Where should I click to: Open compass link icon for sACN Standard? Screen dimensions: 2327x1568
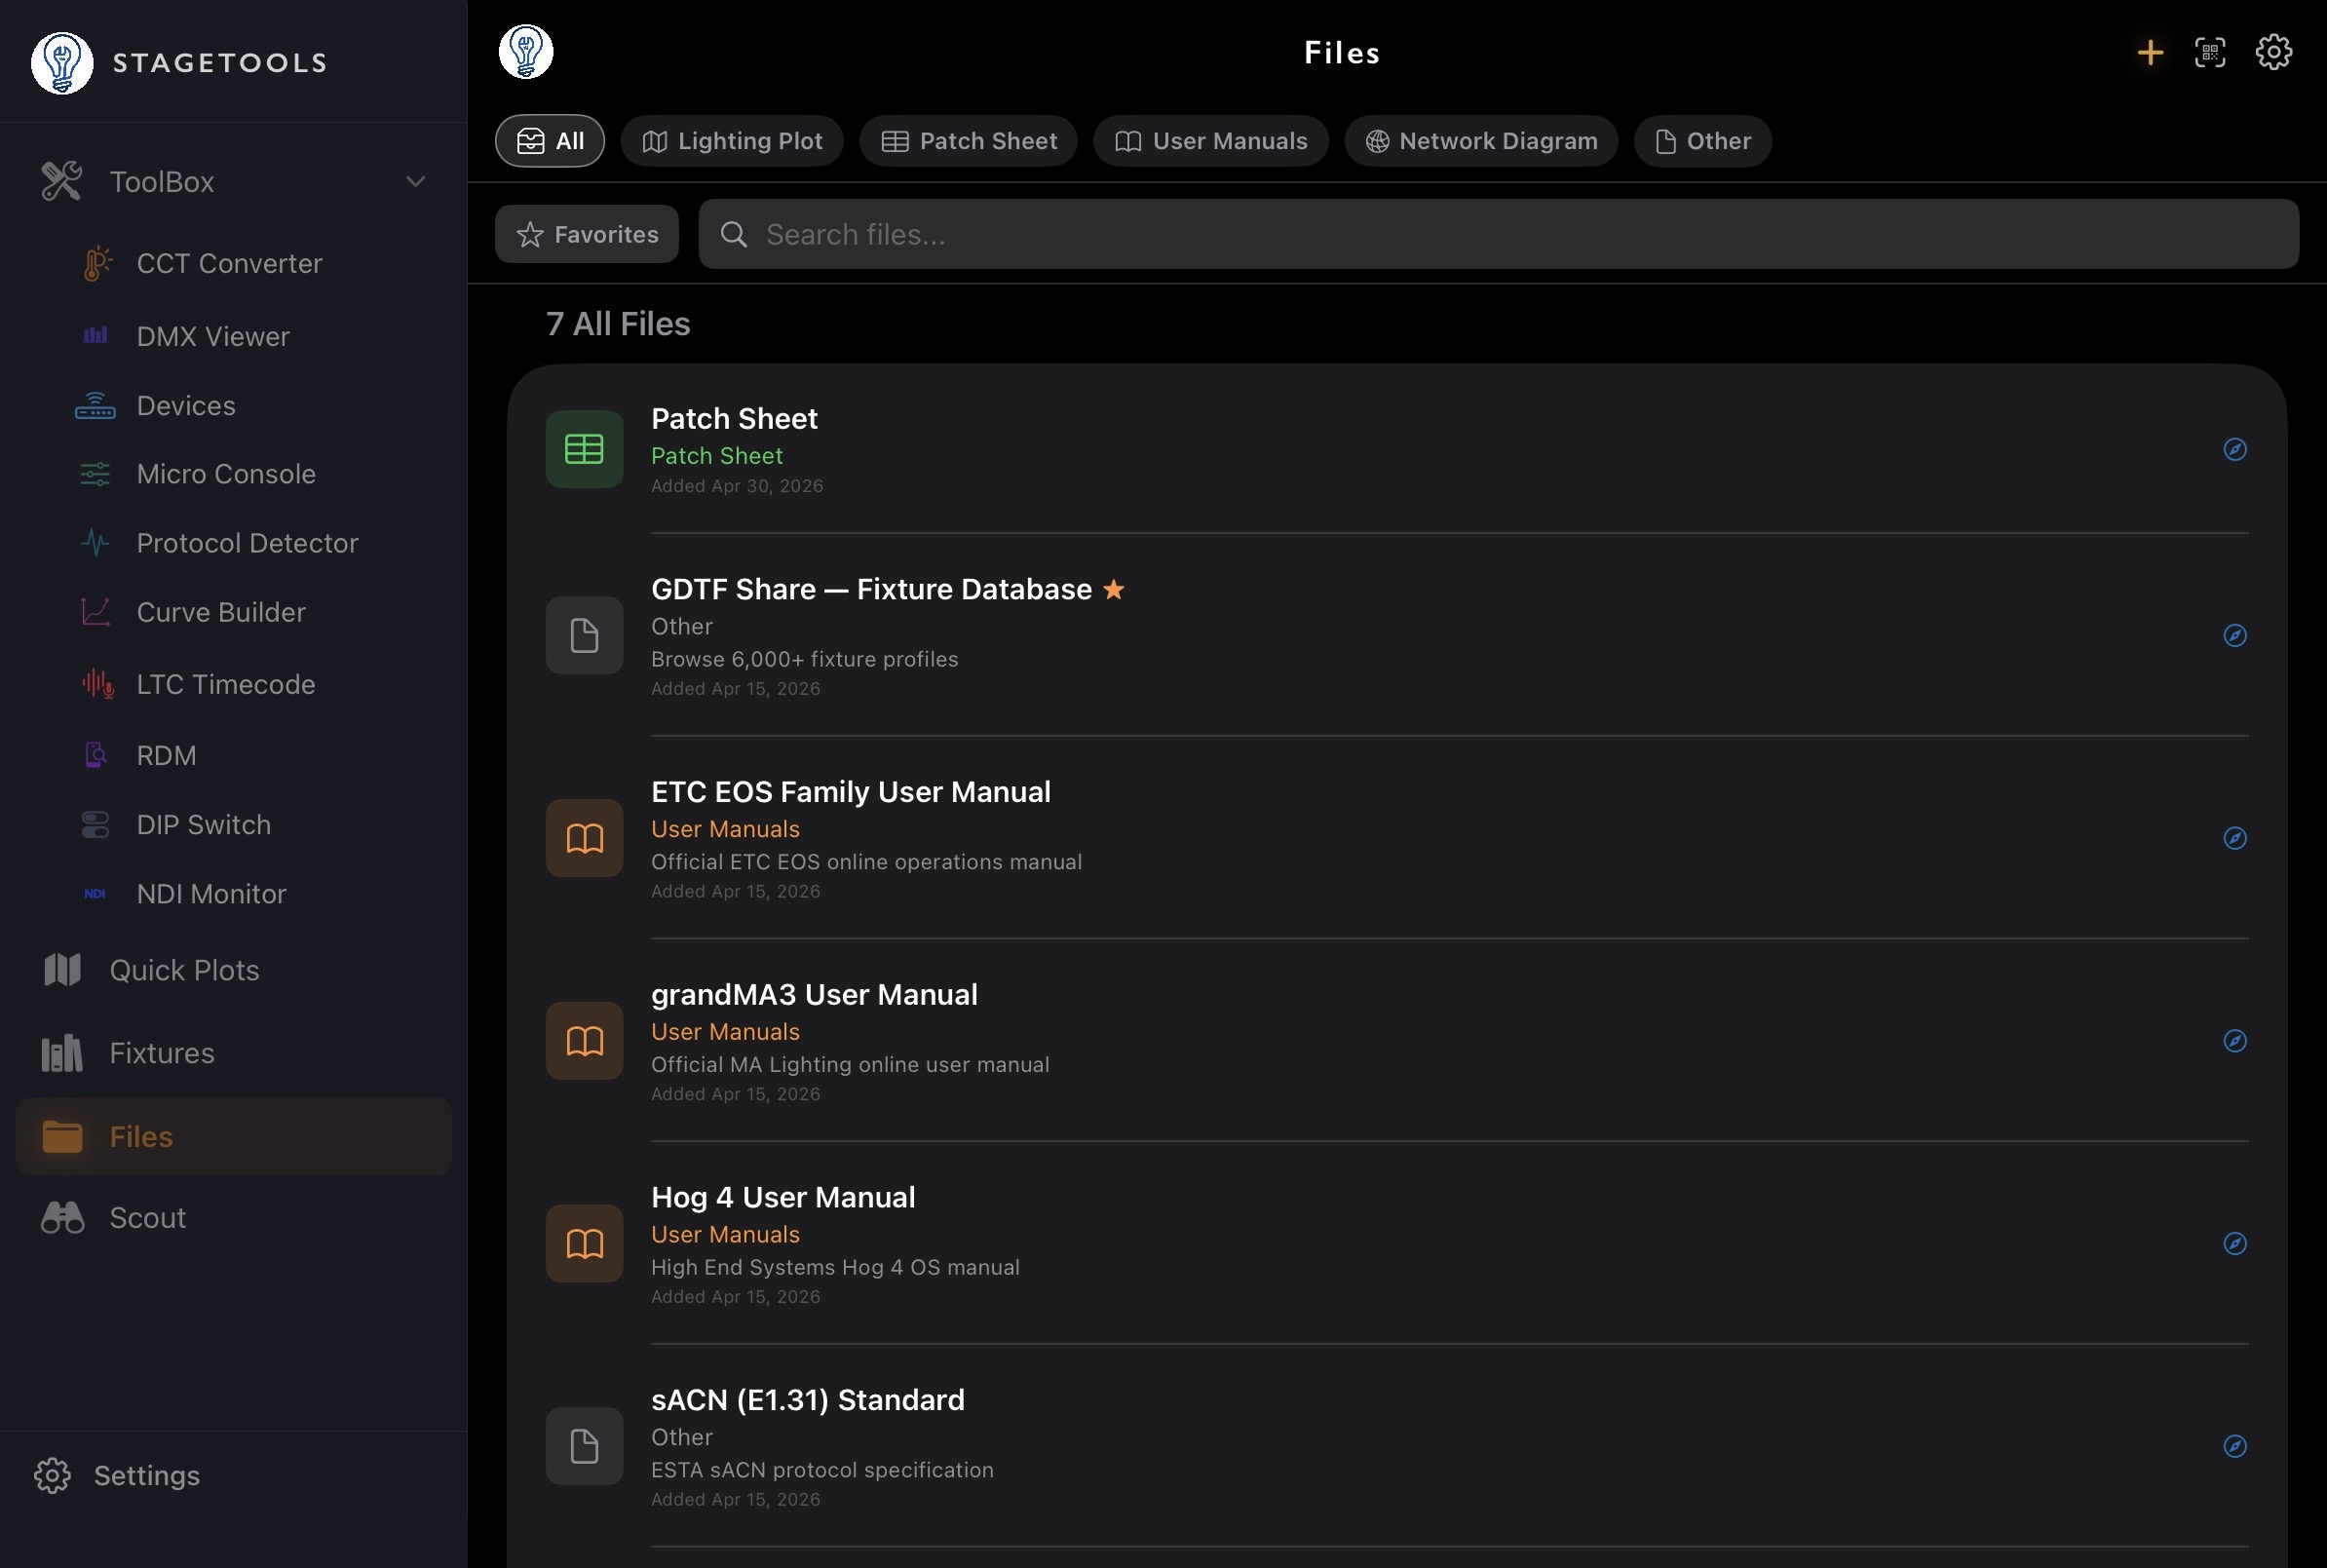click(x=2235, y=1446)
